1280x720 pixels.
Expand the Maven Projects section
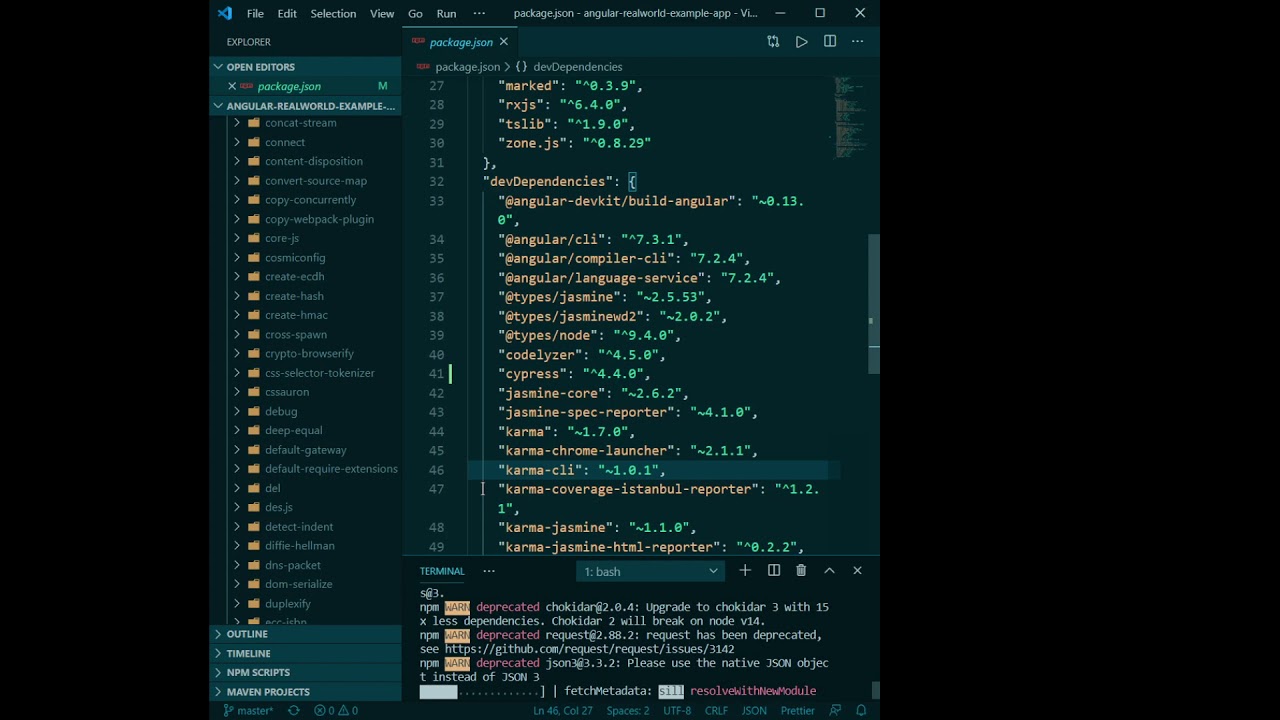point(305,692)
